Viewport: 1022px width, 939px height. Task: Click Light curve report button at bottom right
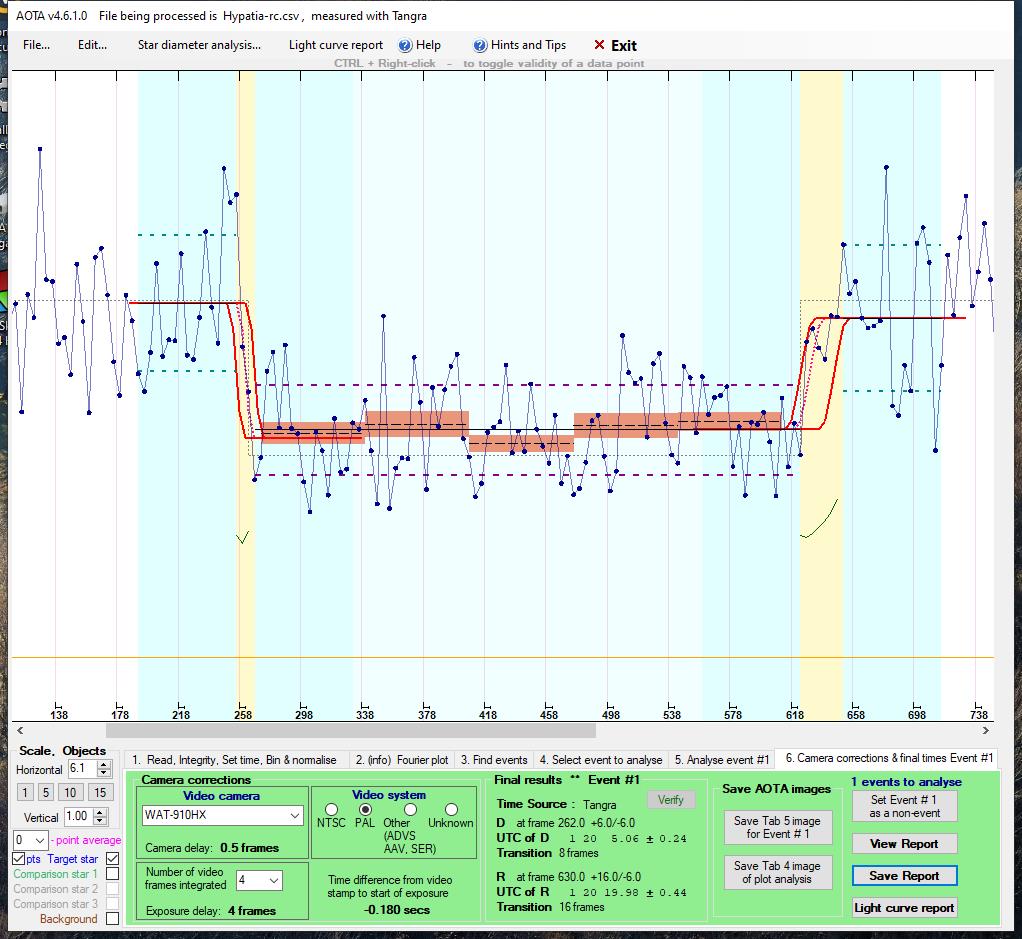click(905, 908)
